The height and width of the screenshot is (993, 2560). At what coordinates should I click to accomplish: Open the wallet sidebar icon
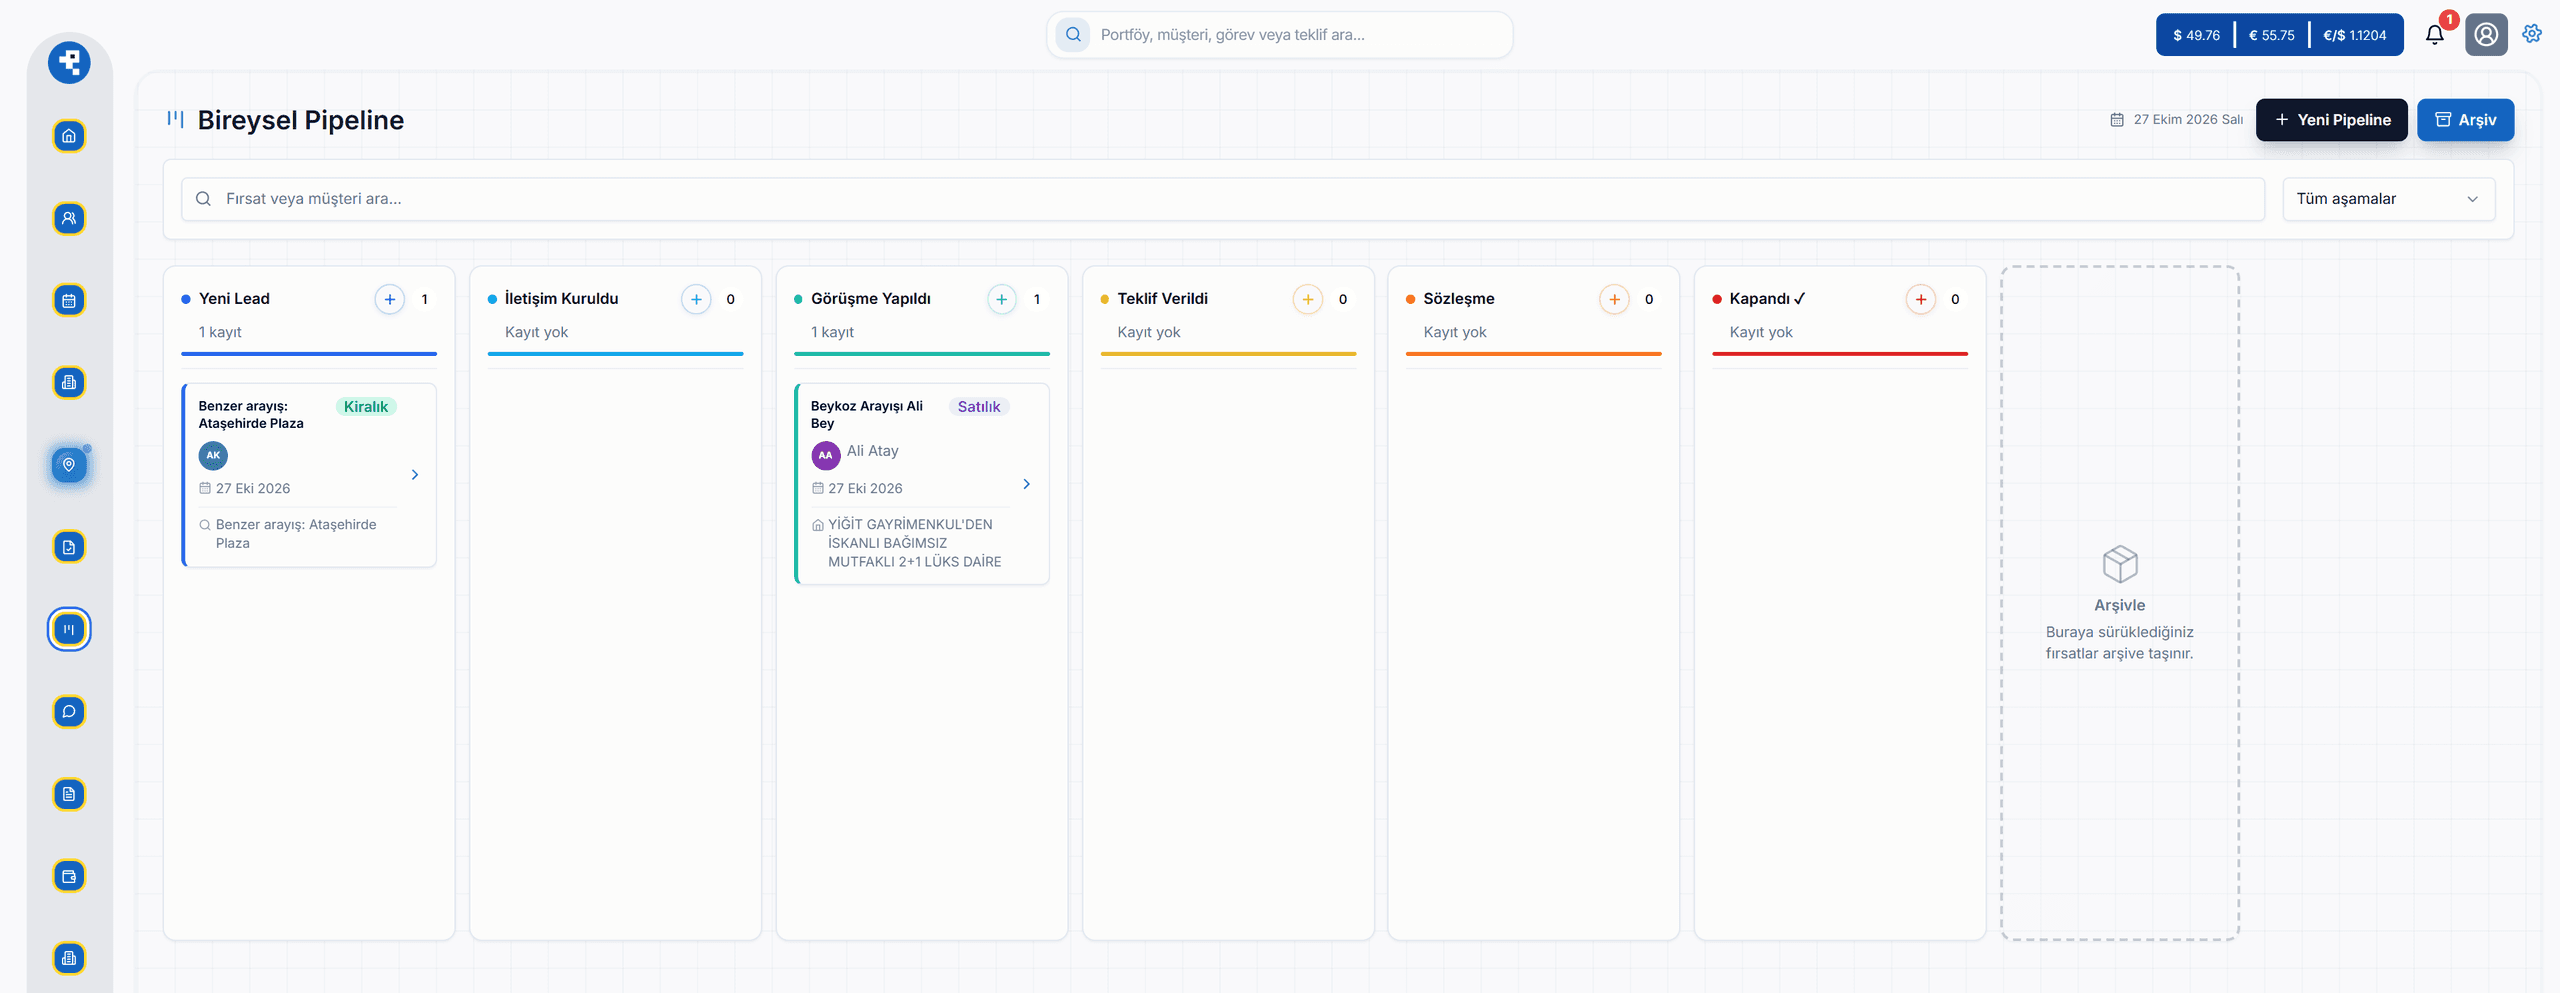click(x=69, y=876)
